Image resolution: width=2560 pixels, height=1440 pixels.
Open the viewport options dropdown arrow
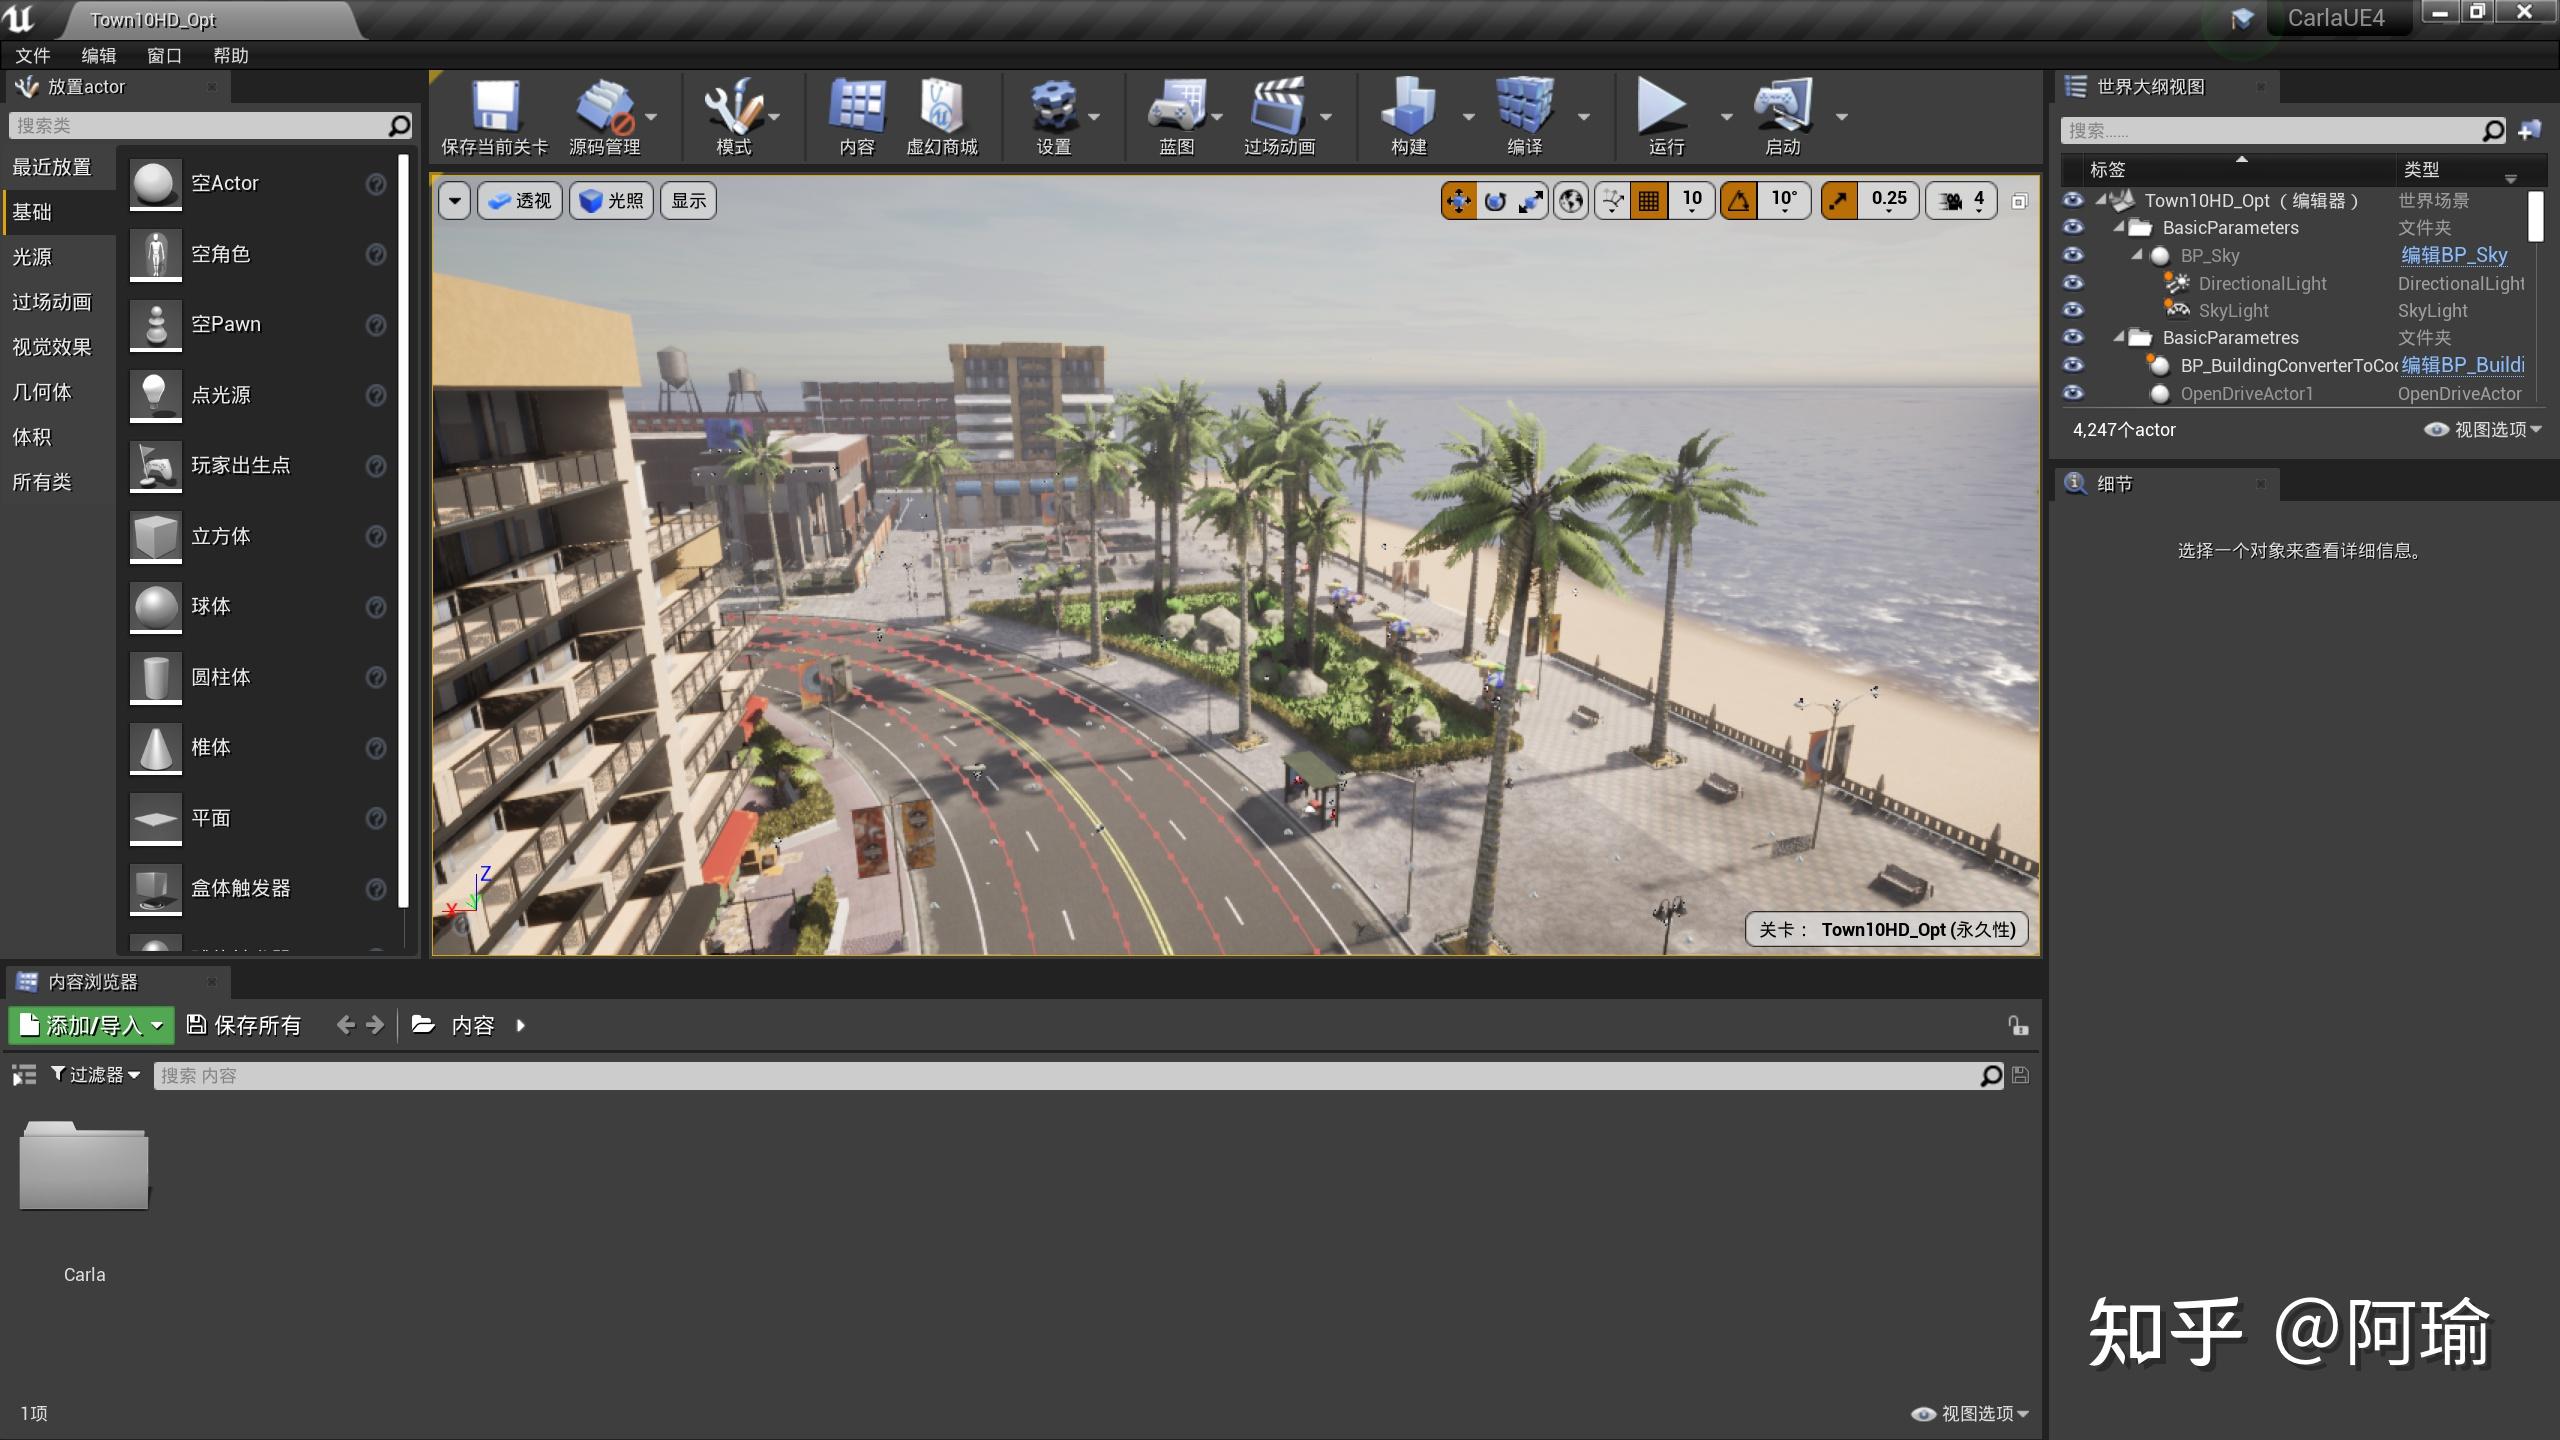455,201
